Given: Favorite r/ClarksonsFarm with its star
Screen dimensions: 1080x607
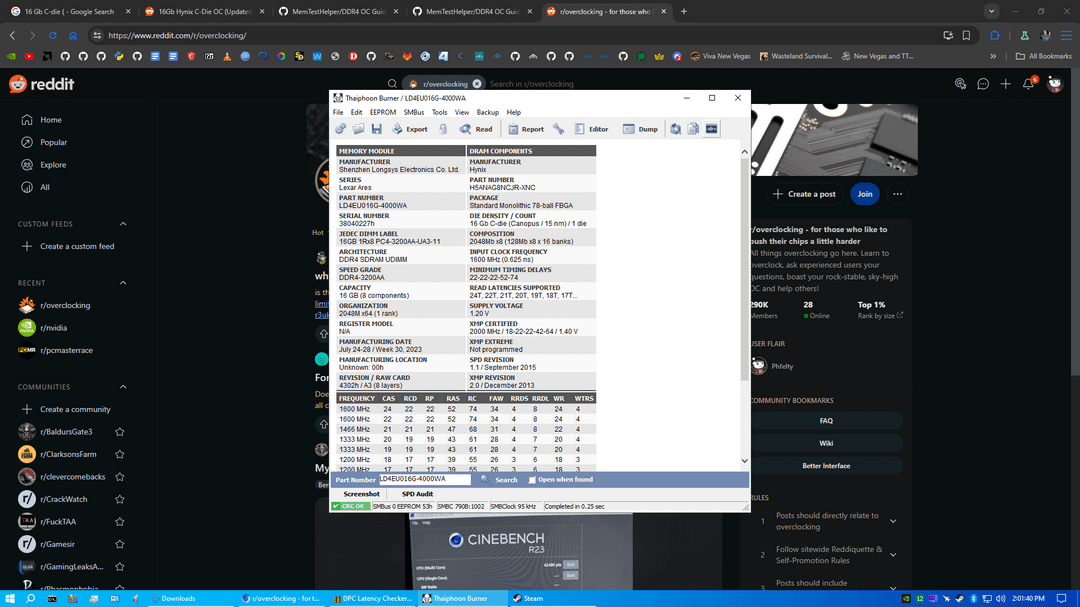Looking at the screenshot, I should tap(120, 454).
